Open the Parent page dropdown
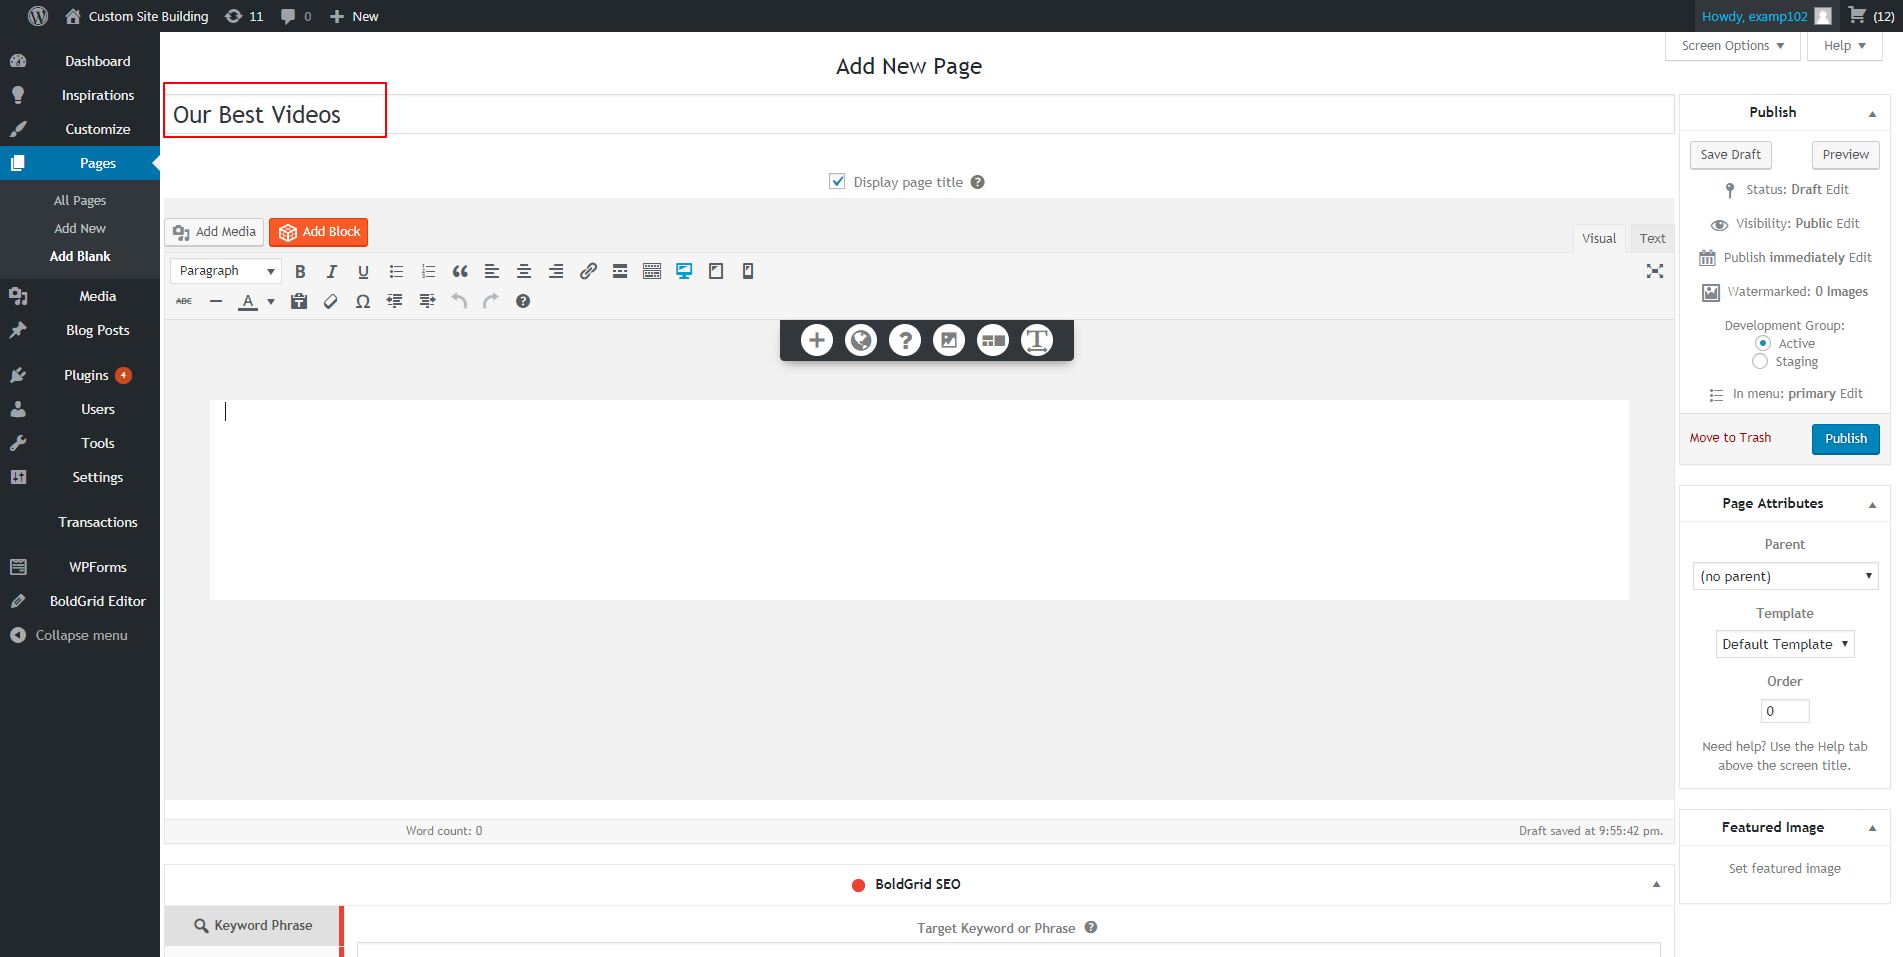Viewport: 1903px width, 957px height. 1785,576
